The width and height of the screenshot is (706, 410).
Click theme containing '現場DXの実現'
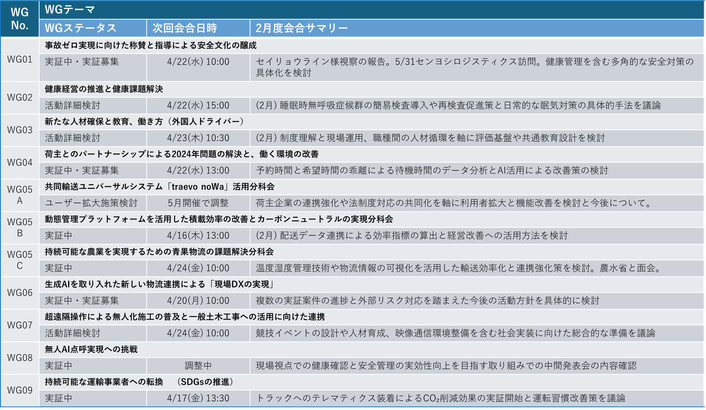160,284
